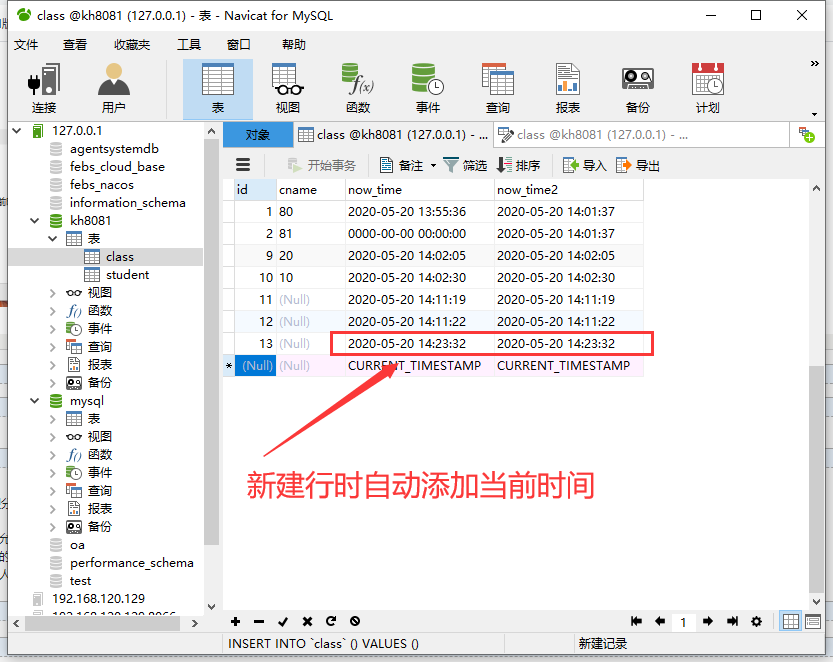Go to first page of records
The height and width of the screenshot is (662, 833).
coord(636,621)
